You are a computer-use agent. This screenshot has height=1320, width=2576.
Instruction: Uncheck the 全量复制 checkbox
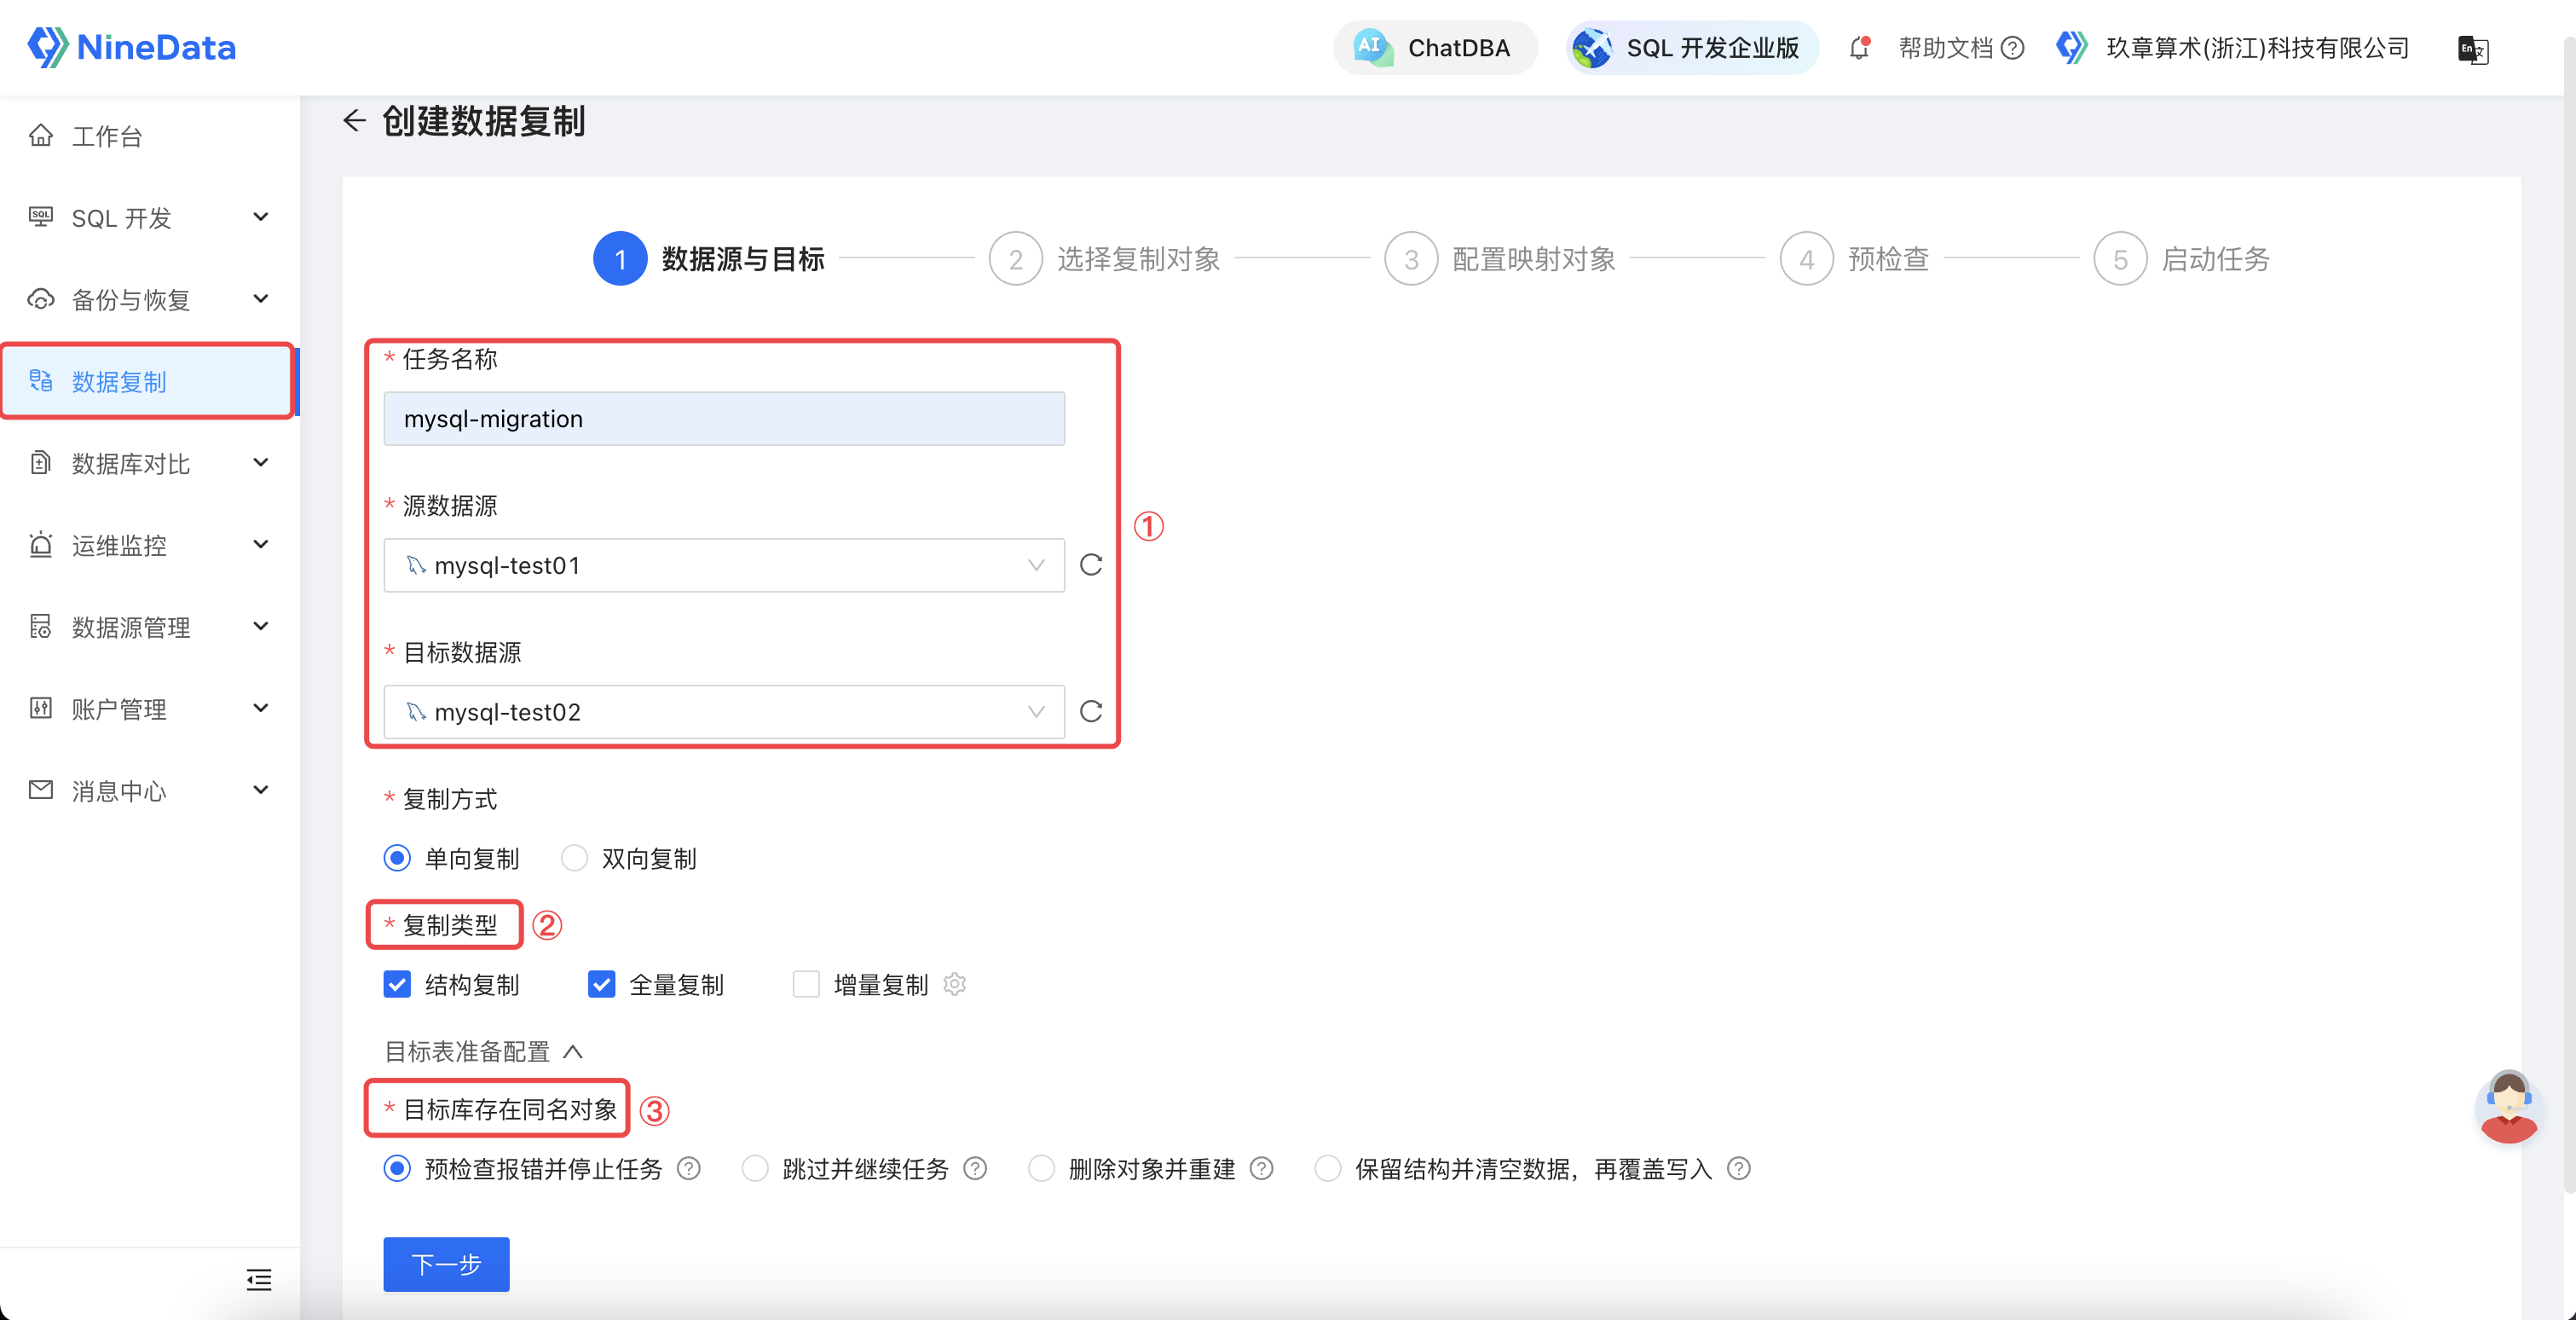tap(601, 985)
